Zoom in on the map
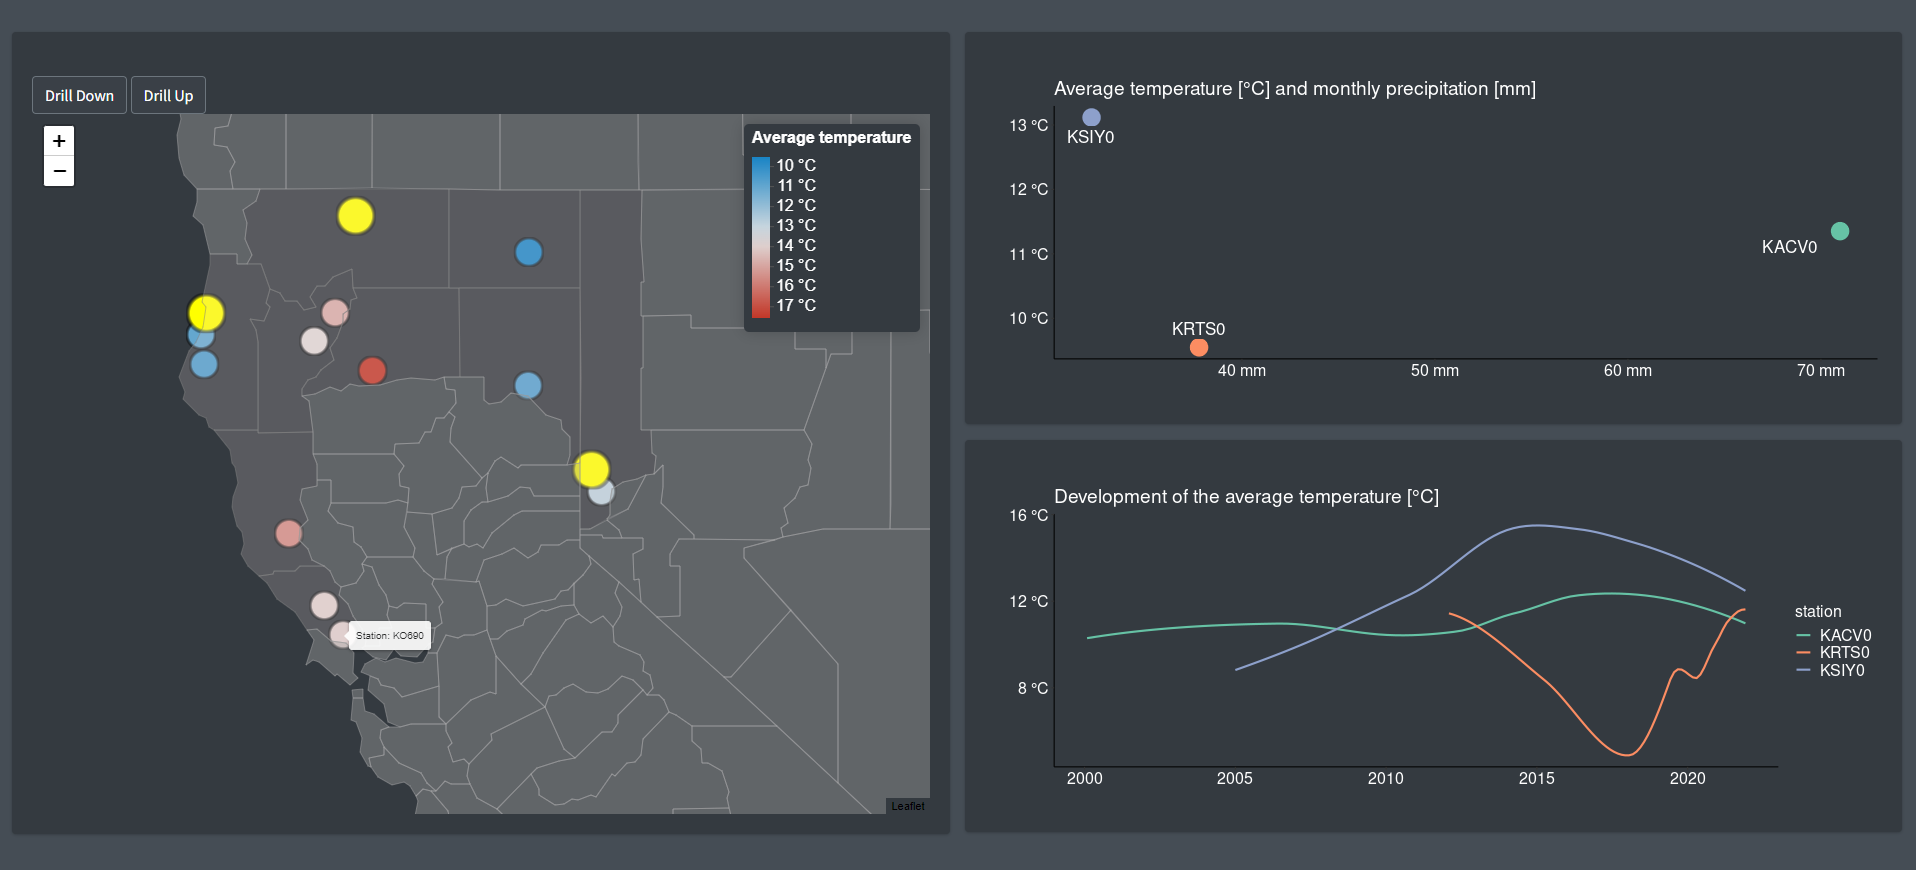Screen dimensions: 1916x870 [x=59, y=141]
